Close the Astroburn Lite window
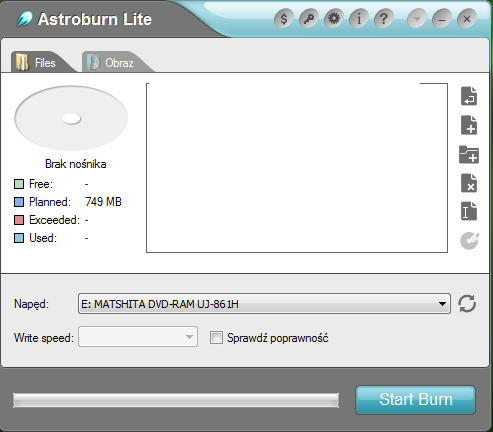 [467, 19]
